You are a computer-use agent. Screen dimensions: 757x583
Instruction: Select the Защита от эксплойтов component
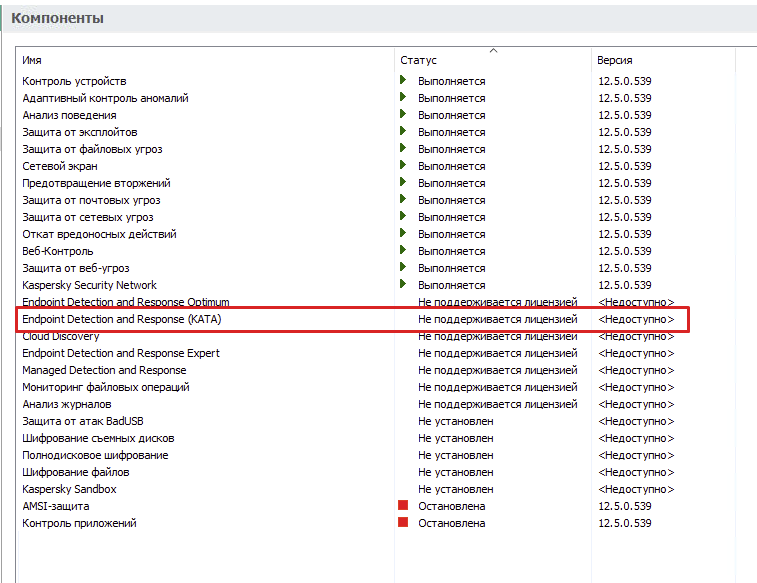80,132
